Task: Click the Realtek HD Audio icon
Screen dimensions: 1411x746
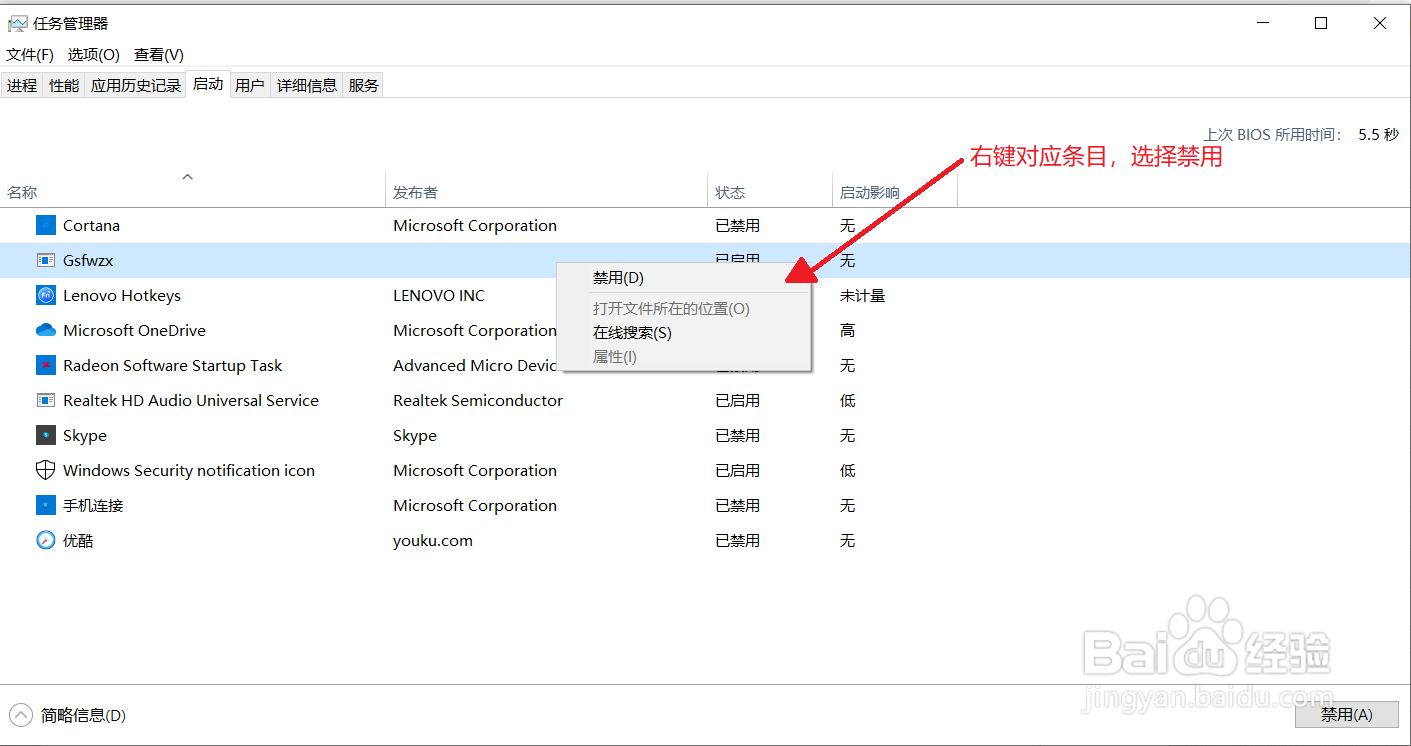Action: click(x=46, y=400)
